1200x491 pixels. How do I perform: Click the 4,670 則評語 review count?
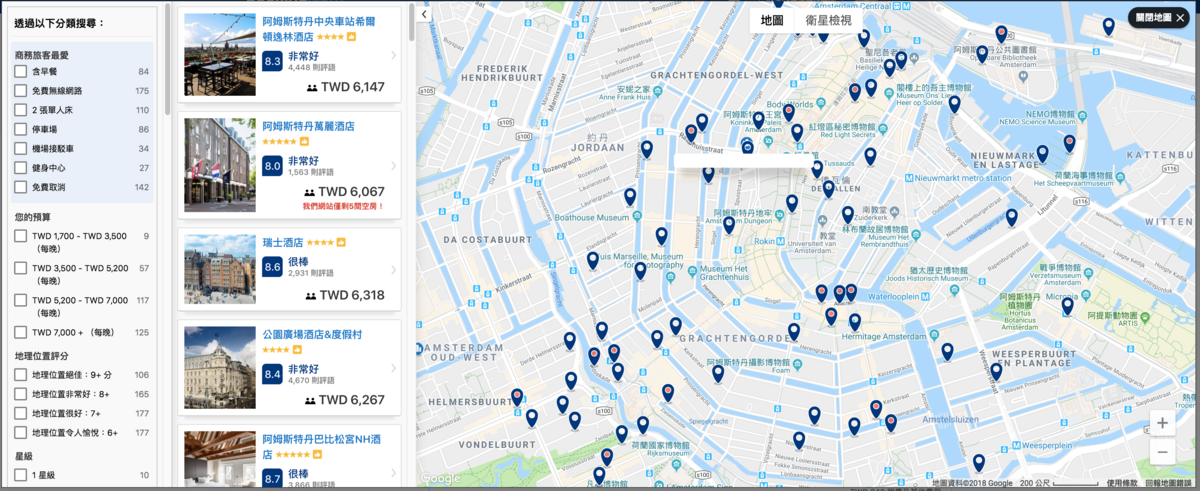(310, 380)
